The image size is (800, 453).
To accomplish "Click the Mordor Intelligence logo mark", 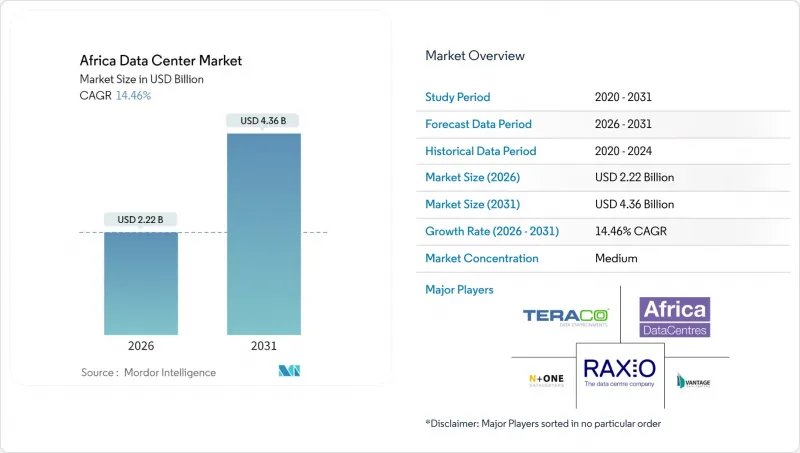I will [x=290, y=372].
